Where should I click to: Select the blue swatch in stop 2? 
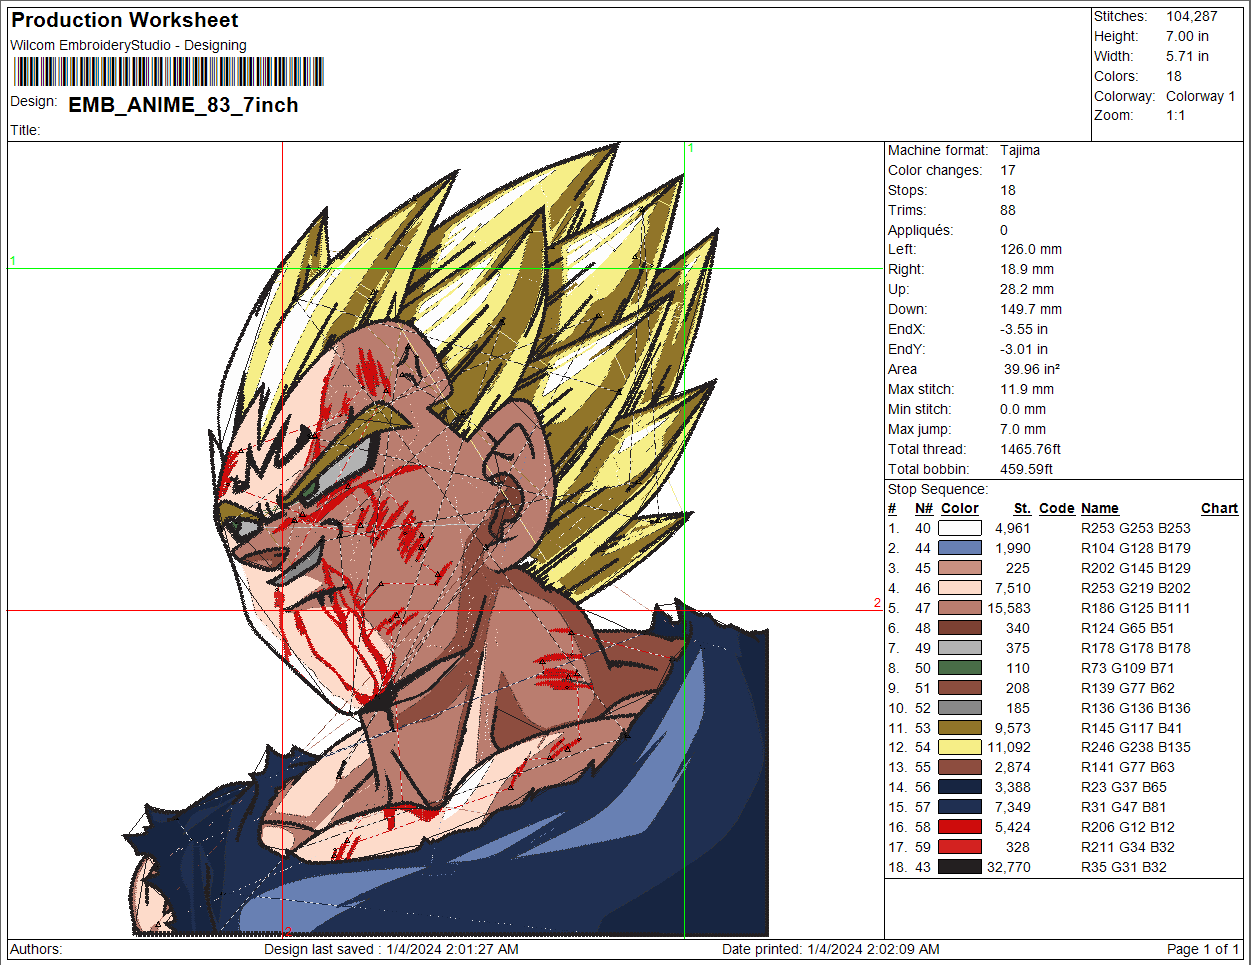[x=959, y=548]
